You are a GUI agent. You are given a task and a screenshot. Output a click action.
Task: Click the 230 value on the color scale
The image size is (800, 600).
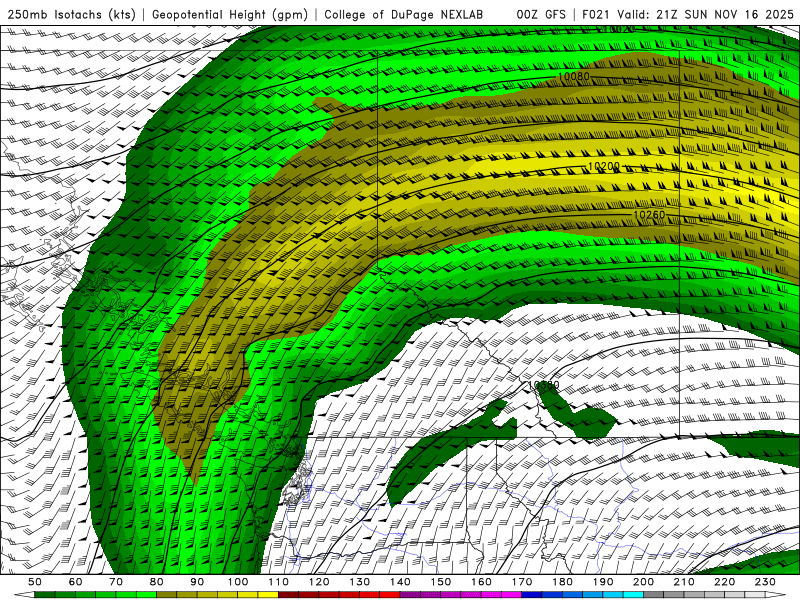click(x=765, y=582)
